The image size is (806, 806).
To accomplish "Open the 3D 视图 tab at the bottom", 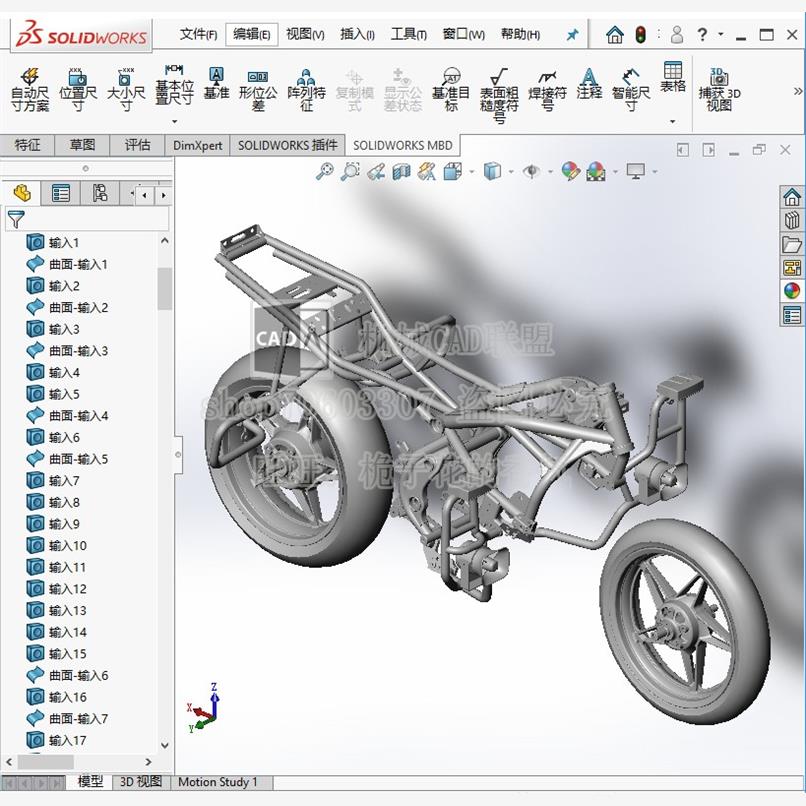I will coord(141,782).
